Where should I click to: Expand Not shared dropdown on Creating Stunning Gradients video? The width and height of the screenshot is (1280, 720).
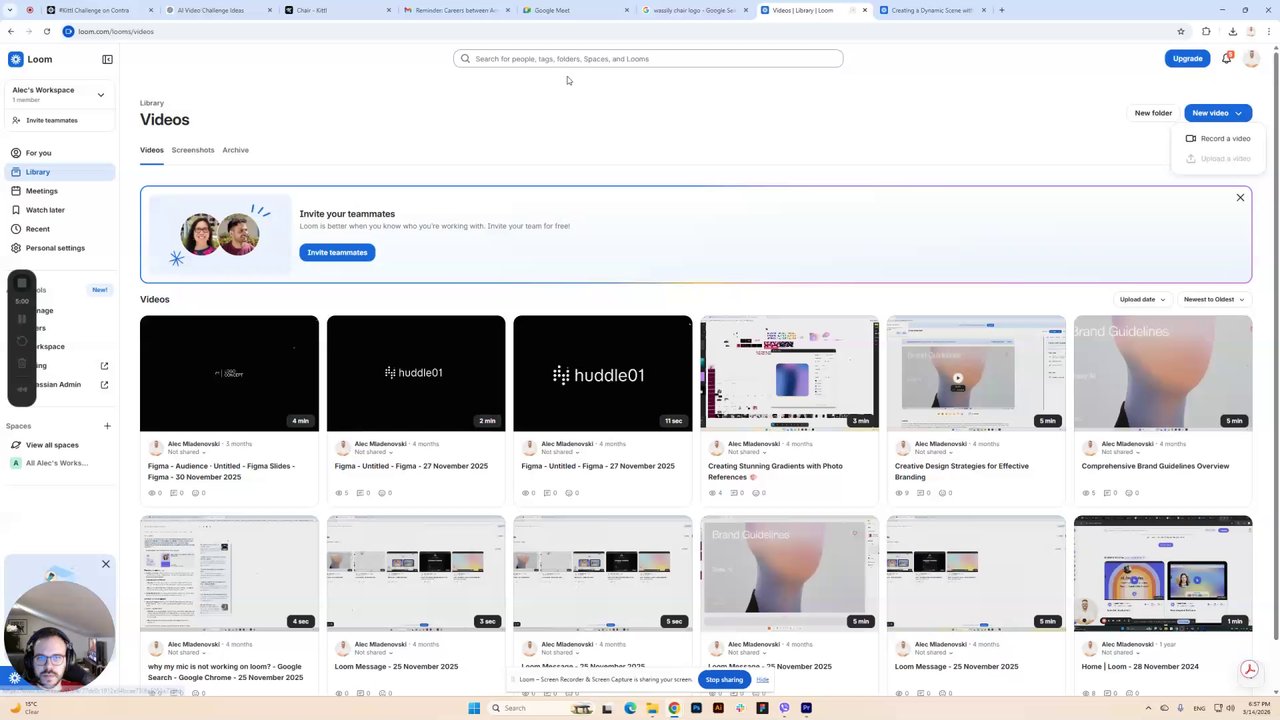[747, 452]
